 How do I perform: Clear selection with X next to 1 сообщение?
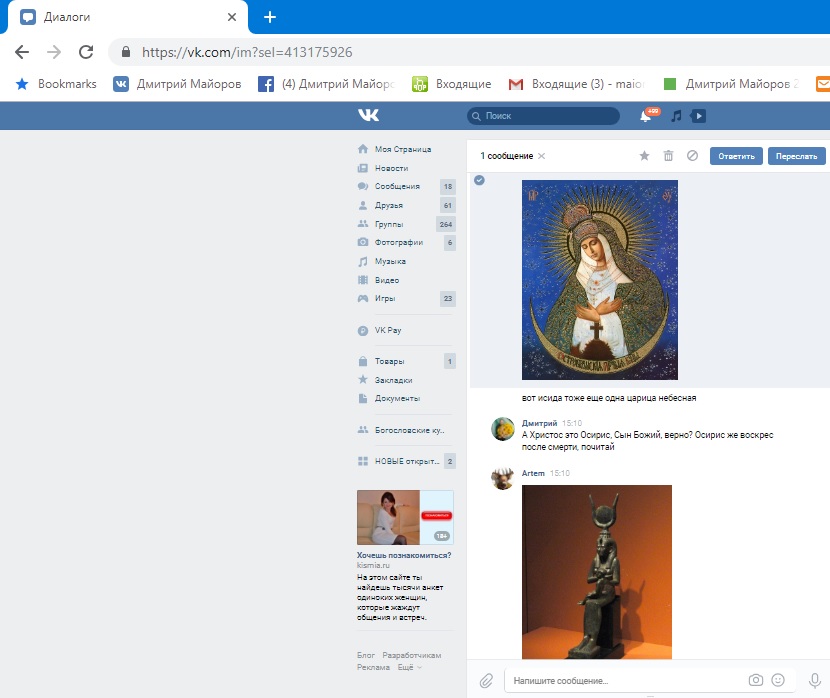tap(542, 156)
